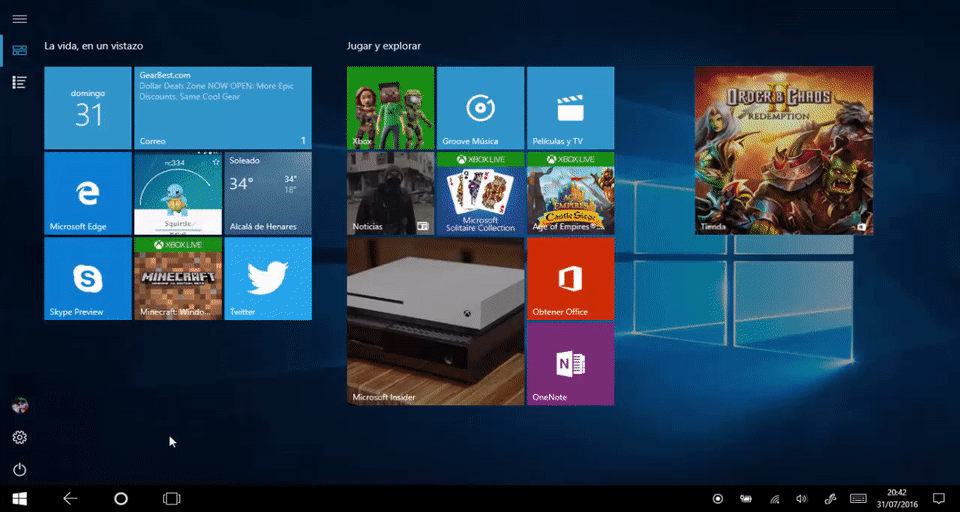The width and height of the screenshot is (960, 512).
Task: Open the Action Center notification icon
Action: 938,498
